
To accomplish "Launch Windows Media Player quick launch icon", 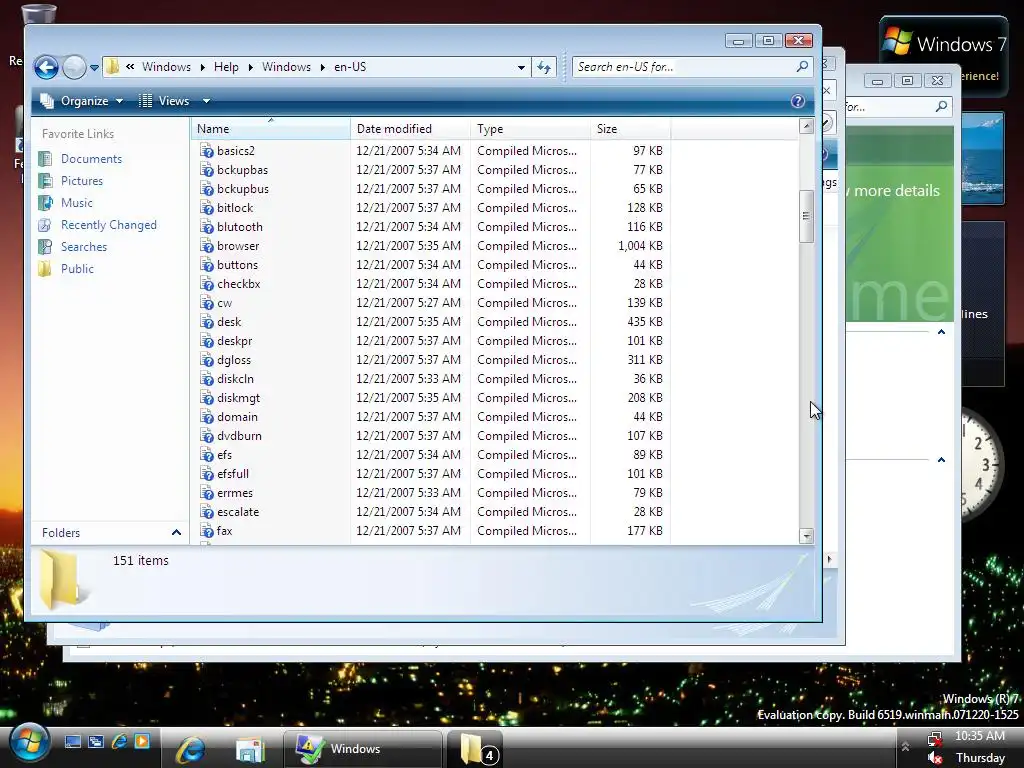I will tap(142, 741).
